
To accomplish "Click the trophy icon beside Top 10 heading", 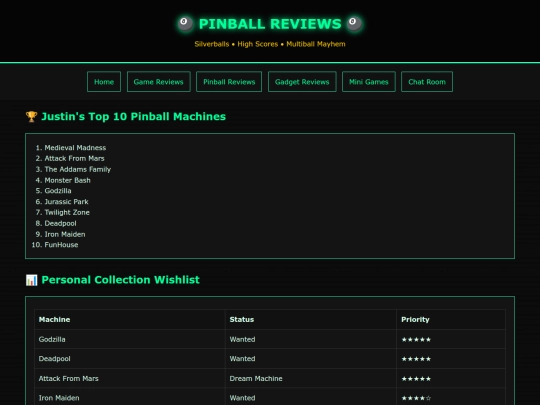I will (x=31, y=116).
